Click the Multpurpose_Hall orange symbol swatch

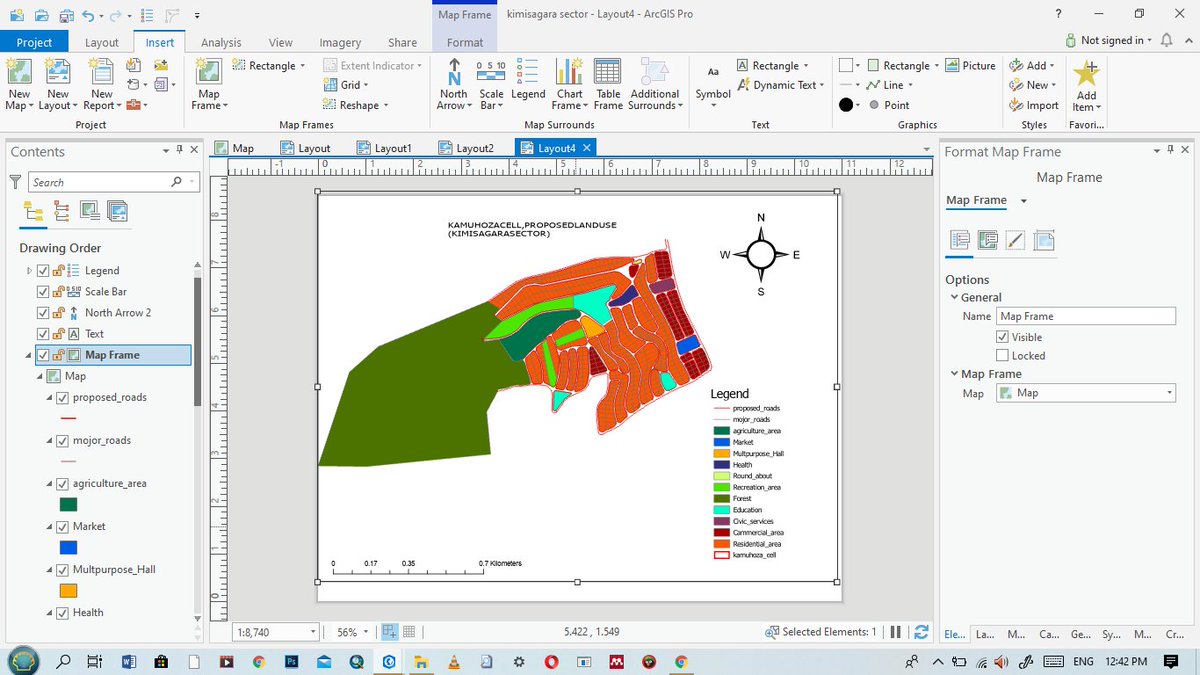click(69, 591)
